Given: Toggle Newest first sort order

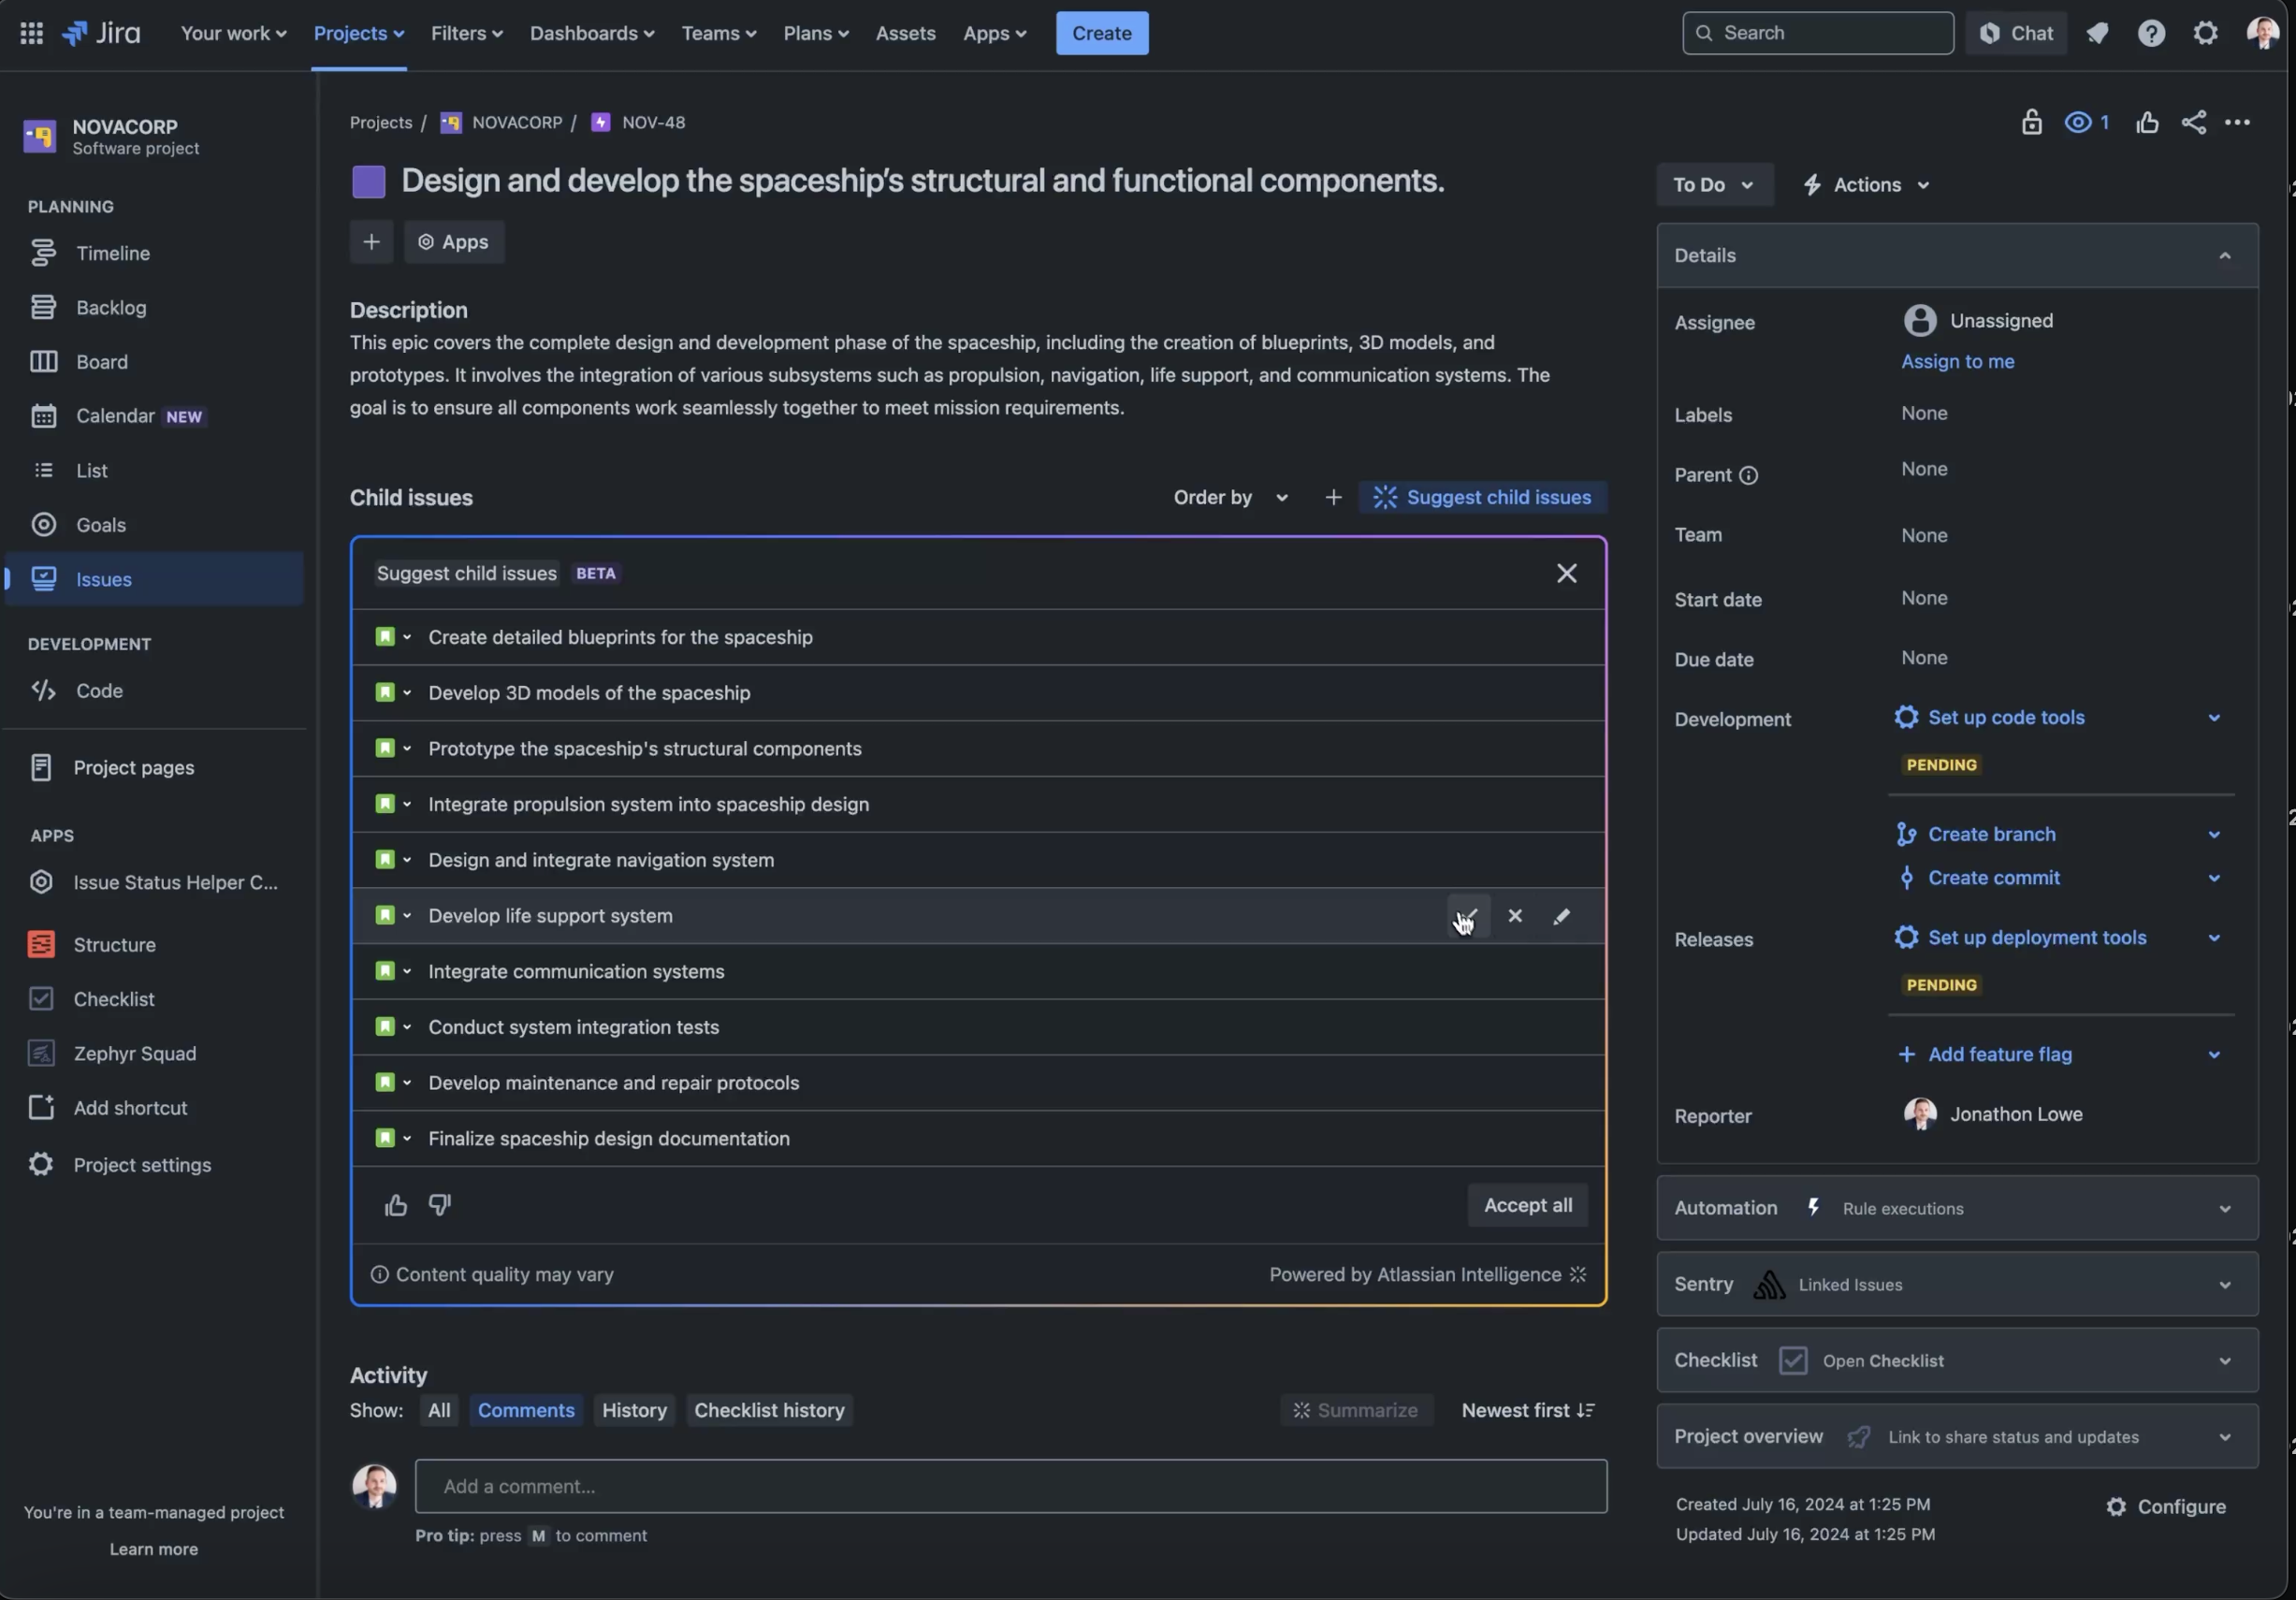Looking at the screenshot, I should (1527, 1410).
